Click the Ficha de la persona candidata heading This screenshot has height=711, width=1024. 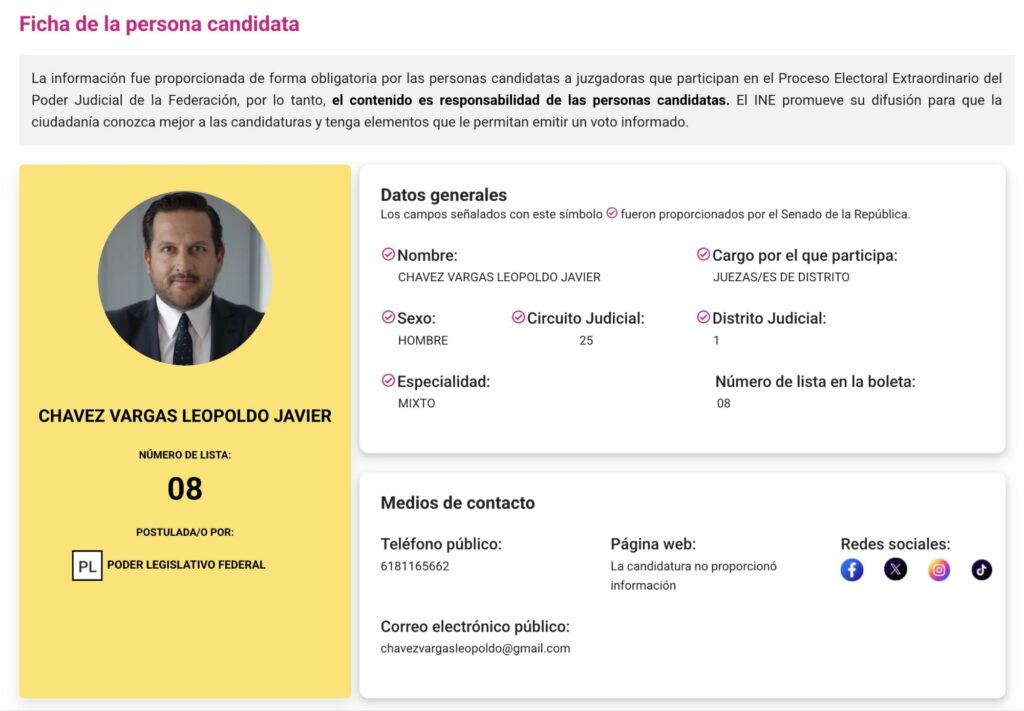tap(159, 24)
